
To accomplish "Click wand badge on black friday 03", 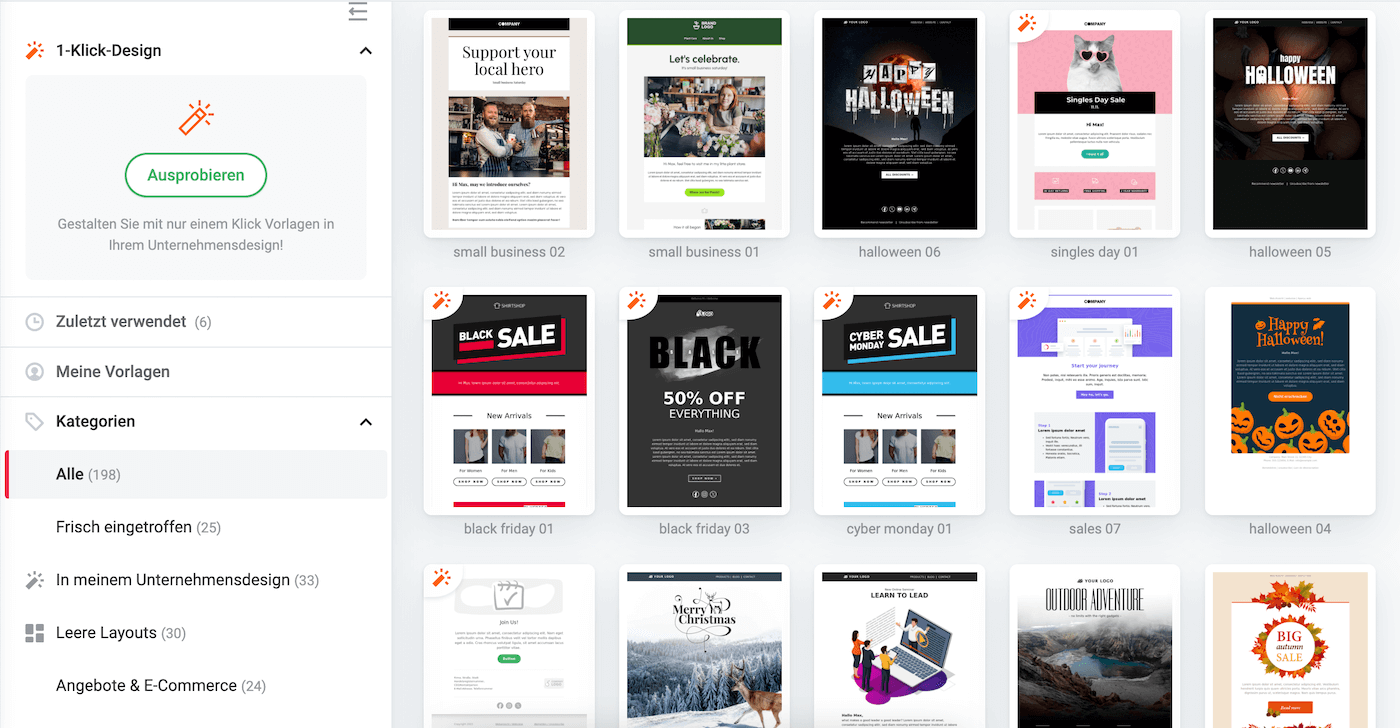I will [635, 301].
